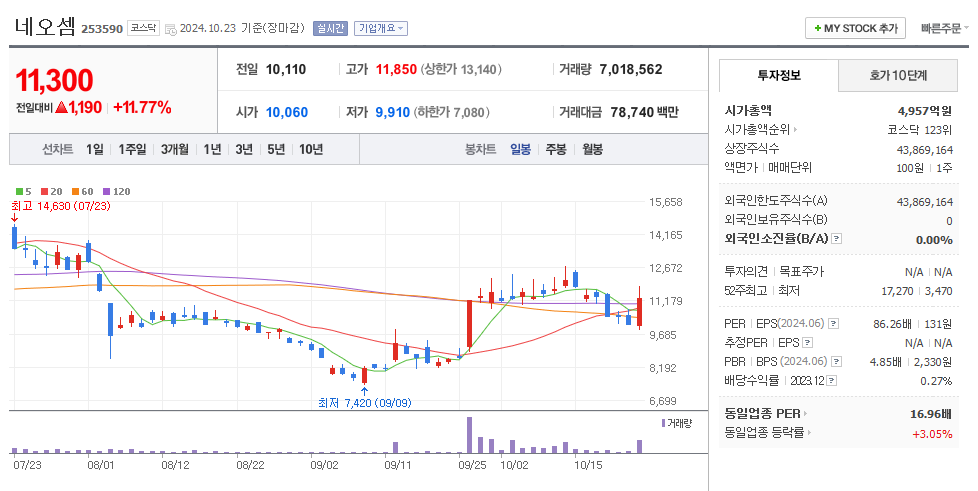Image resolution: width=978 pixels, height=491 pixels.
Task: Click the 목표주가 link
Action: tap(801, 272)
